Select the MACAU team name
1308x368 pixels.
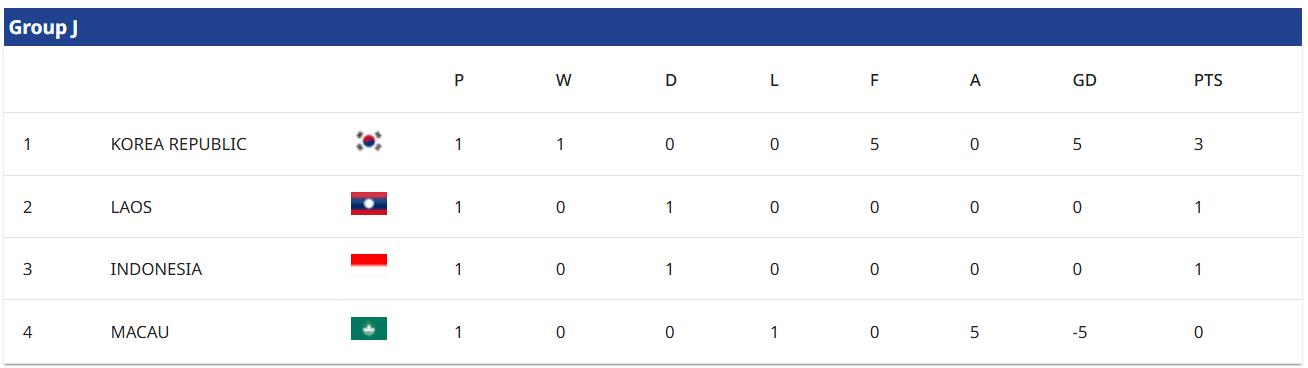click(x=140, y=332)
